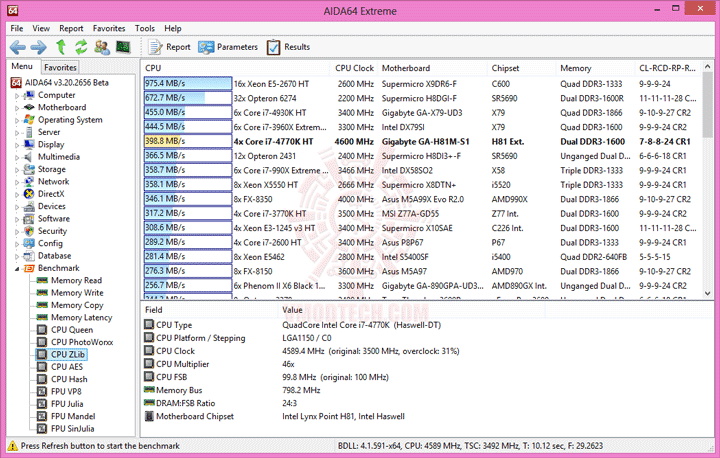This screenshot has height=458, width=720.
Task: Select the Motherboard tree icon
Action: point(29,107)
